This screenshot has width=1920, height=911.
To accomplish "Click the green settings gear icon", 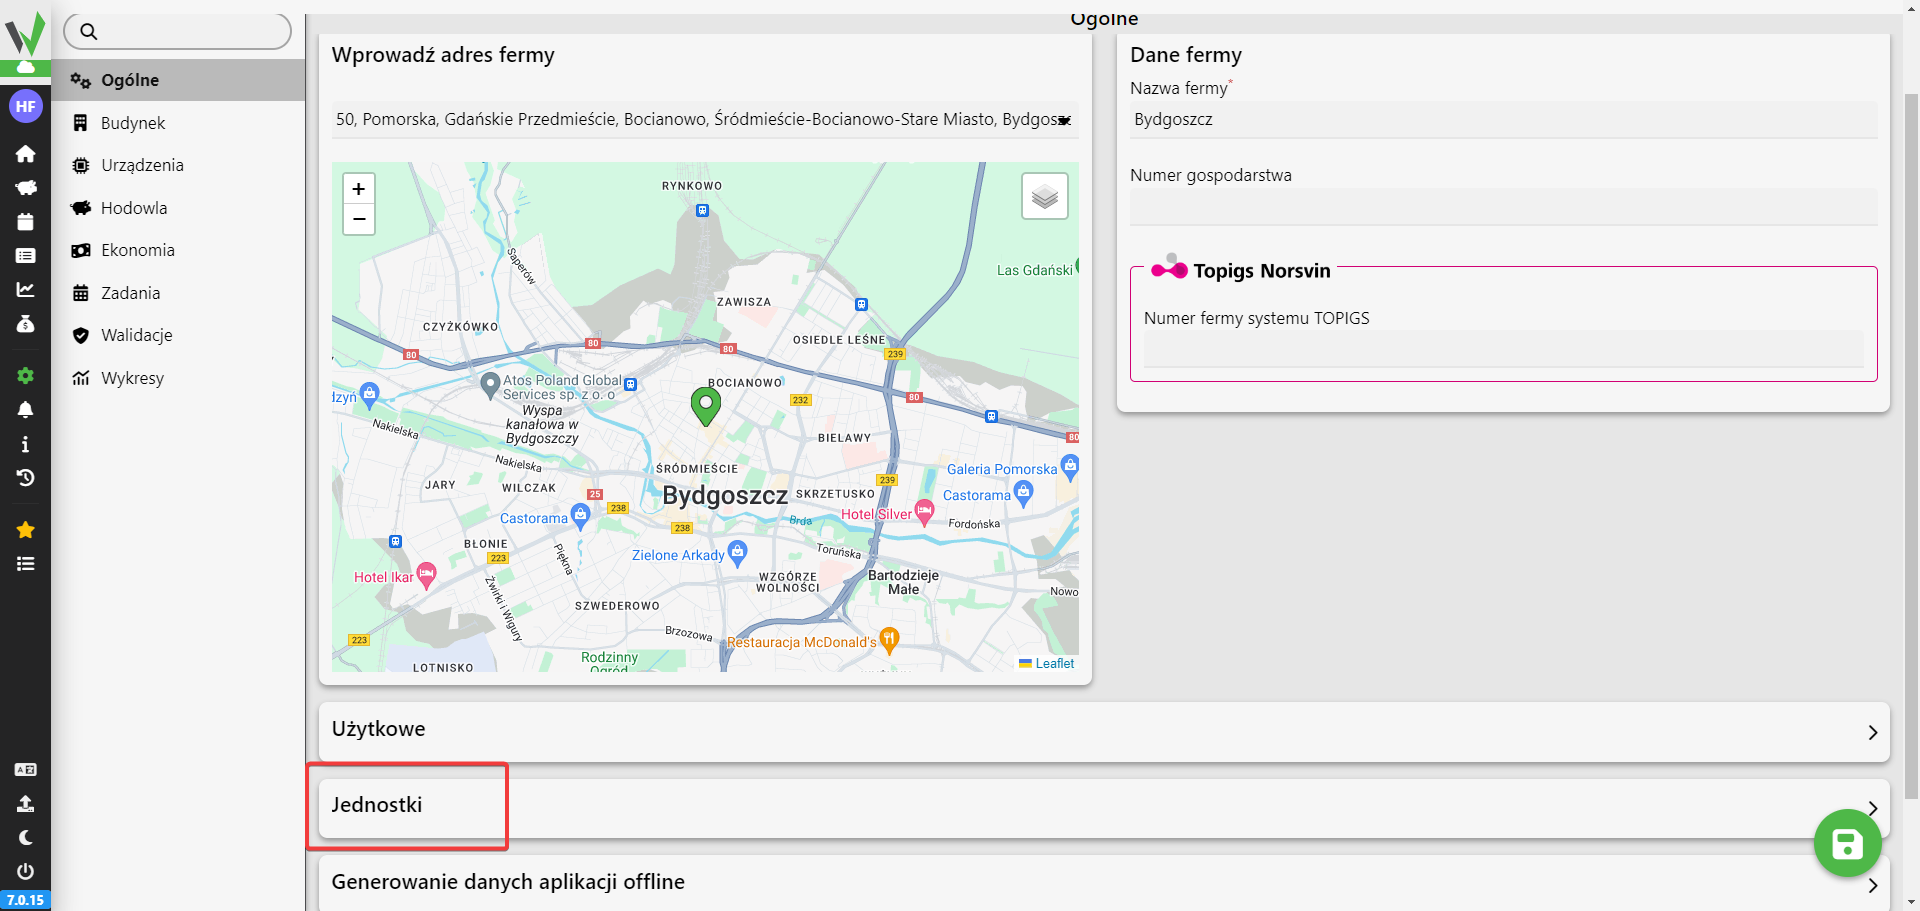I will pos(25,375).
